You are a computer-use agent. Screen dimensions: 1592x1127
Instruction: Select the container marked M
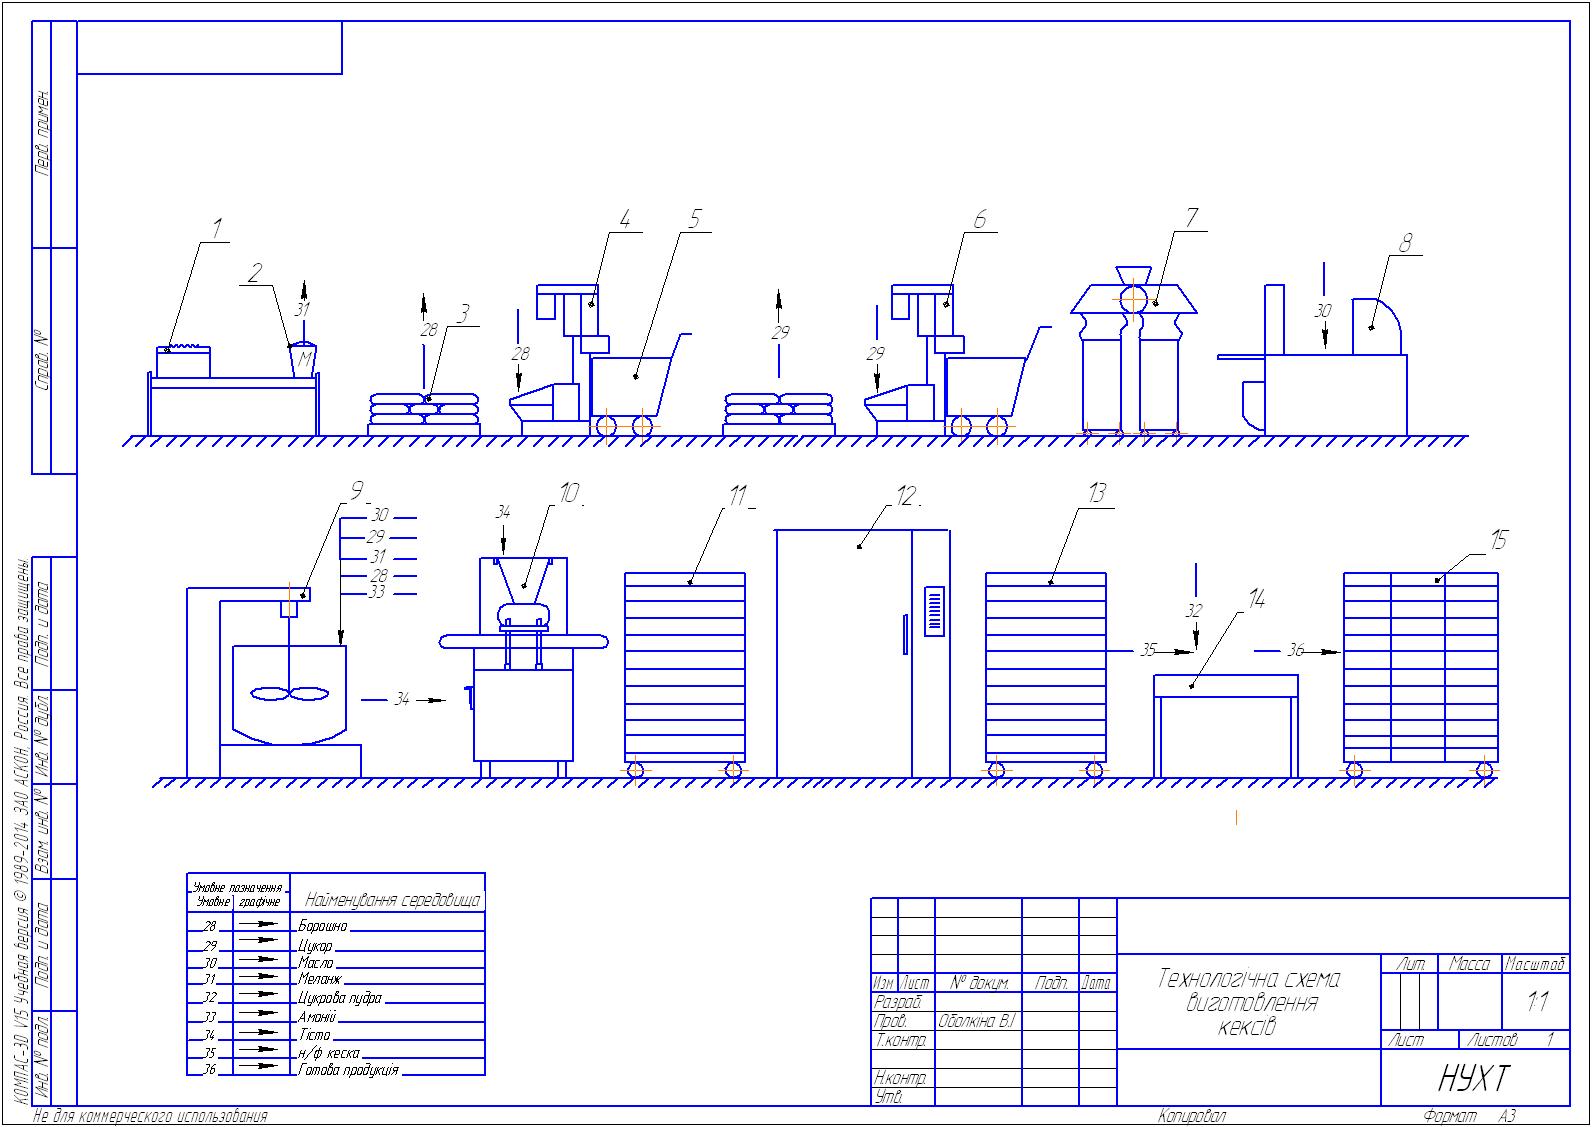point(301,358)
